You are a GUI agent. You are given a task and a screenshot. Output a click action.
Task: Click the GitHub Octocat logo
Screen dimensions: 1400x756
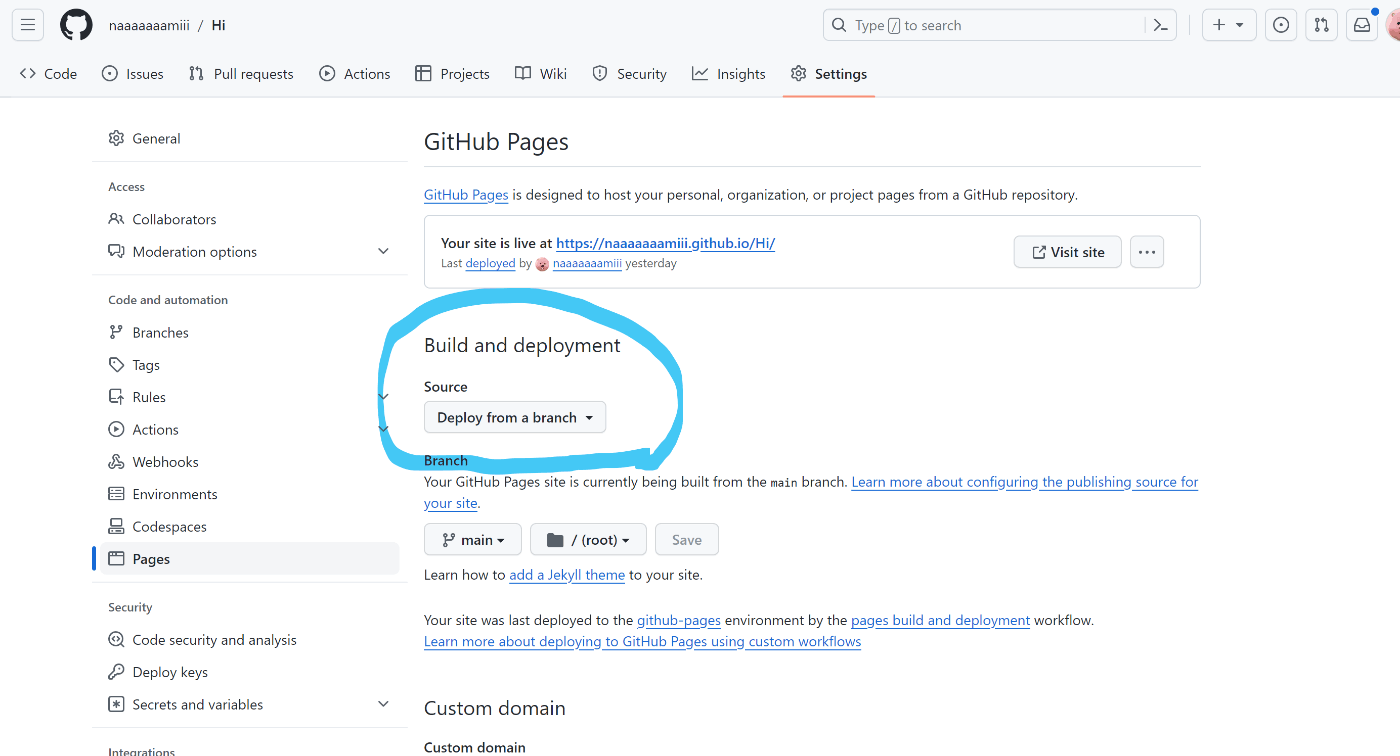point(76,25)
